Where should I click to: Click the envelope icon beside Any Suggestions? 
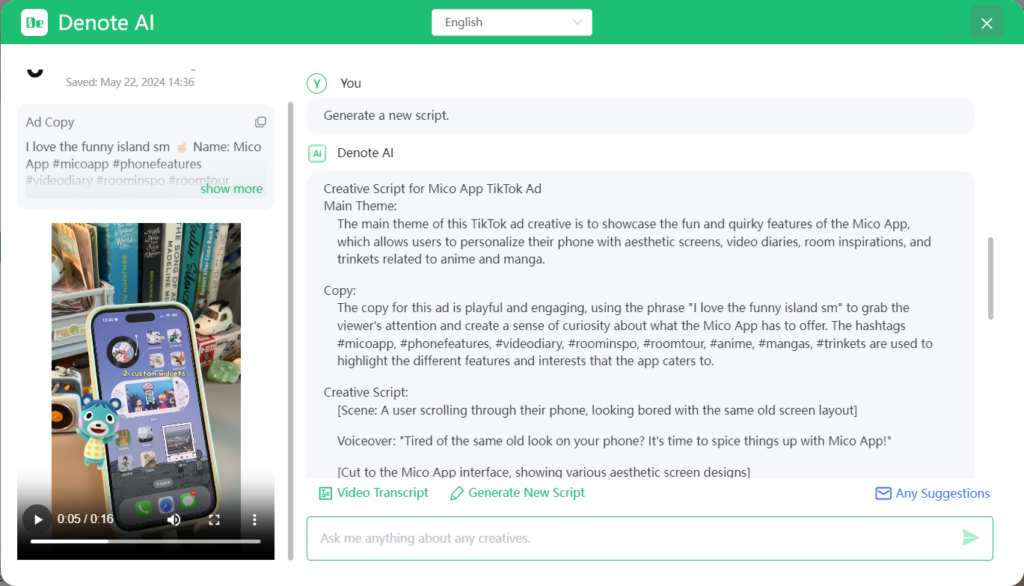882,493
